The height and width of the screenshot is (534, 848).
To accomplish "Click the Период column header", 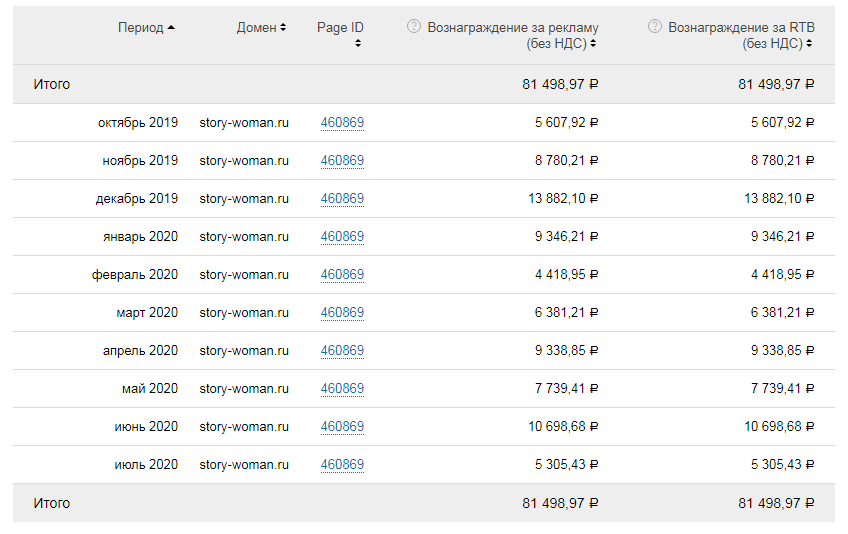I will pyautogui.click(x=140, y=28).
